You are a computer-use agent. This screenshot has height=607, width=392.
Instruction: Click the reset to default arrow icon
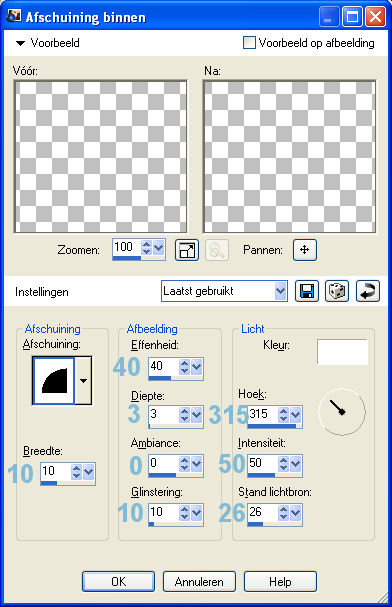point(368,291)
